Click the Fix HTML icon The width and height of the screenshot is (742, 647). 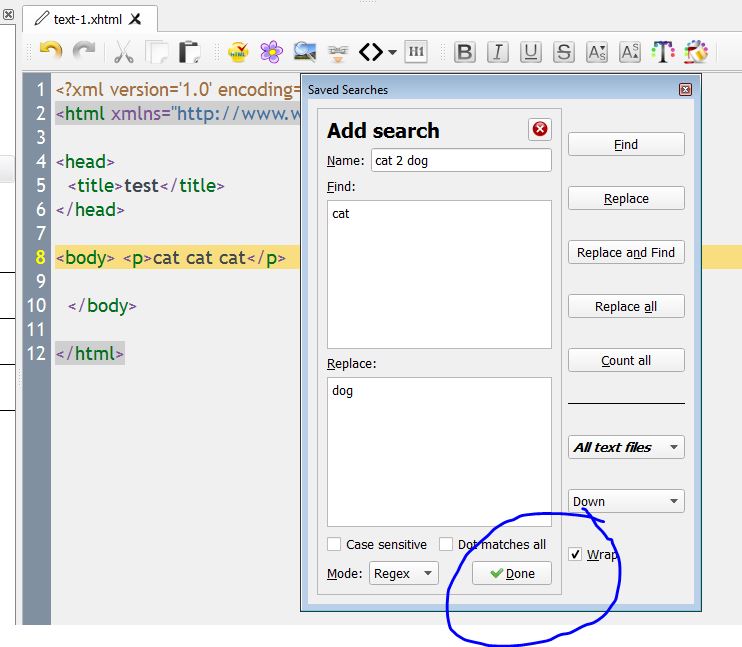pos(238,52)
